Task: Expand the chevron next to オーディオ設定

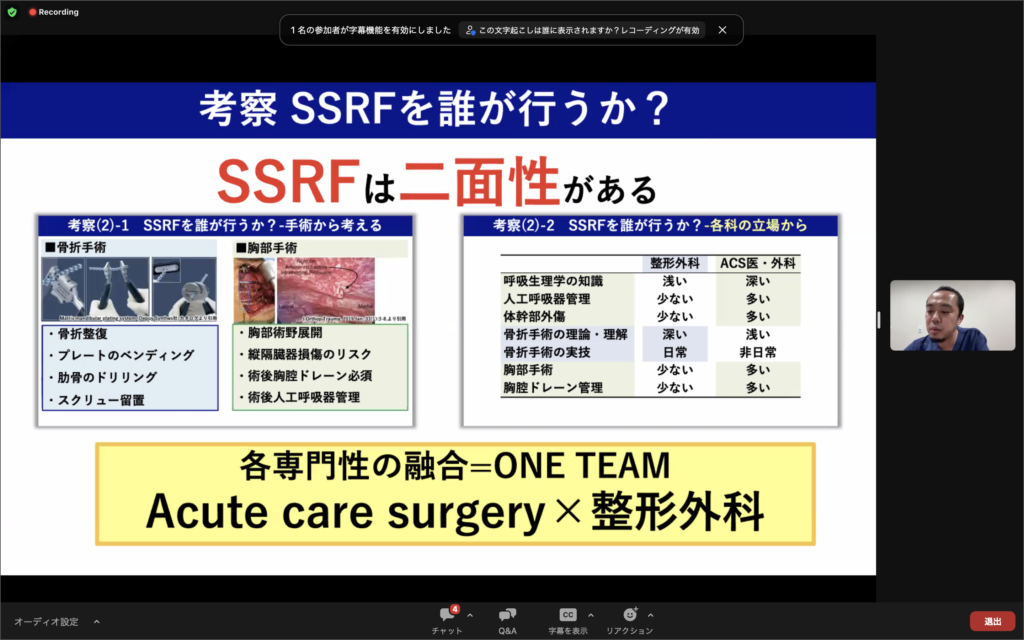Action: click(x=97, y=621)
